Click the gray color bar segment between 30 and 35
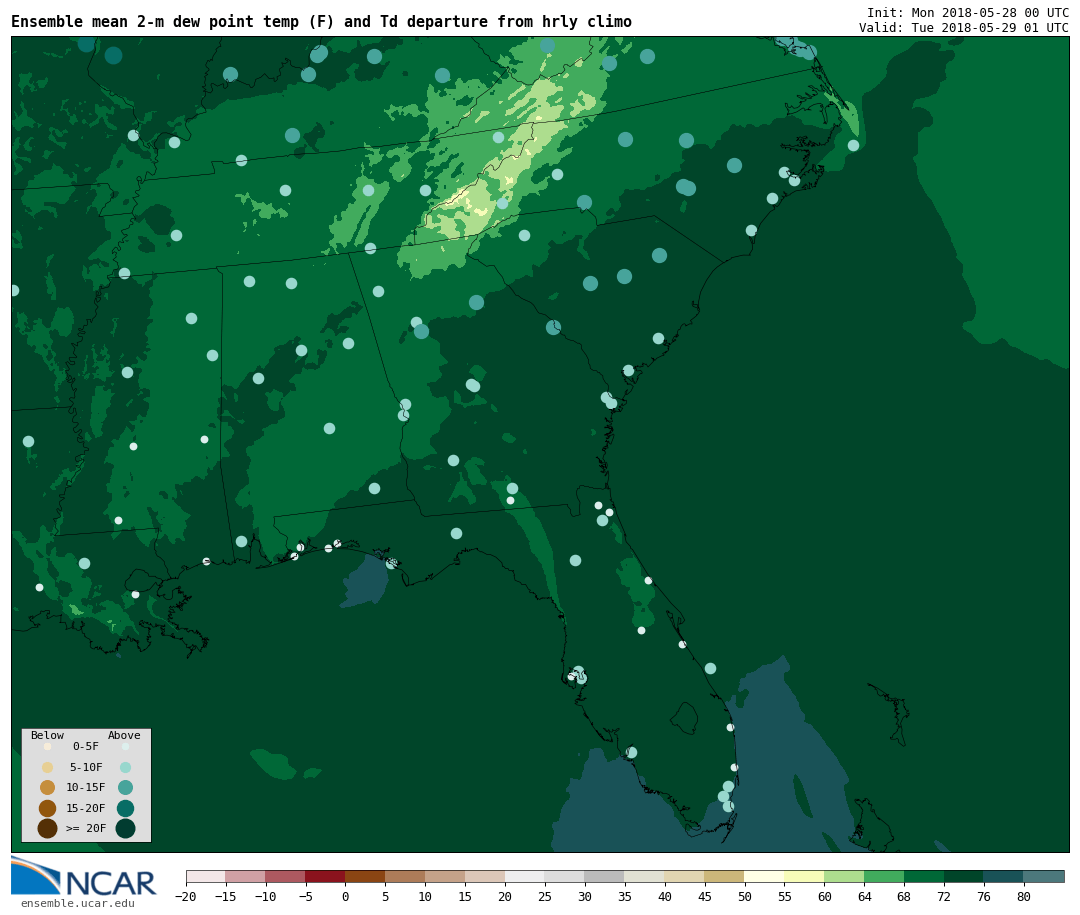Image resolution: width=1080 pixels, height=915 pixels. [605, 876]
